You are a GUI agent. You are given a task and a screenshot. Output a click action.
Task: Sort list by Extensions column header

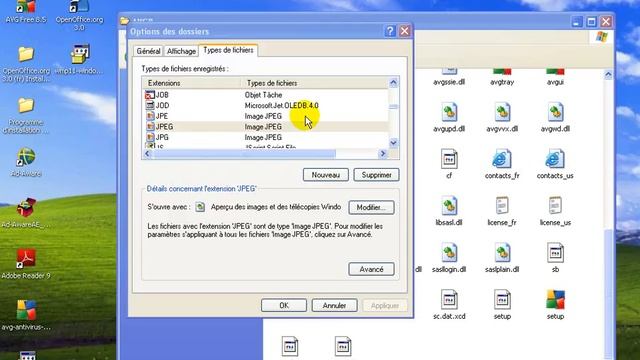(x=192, y=83)
